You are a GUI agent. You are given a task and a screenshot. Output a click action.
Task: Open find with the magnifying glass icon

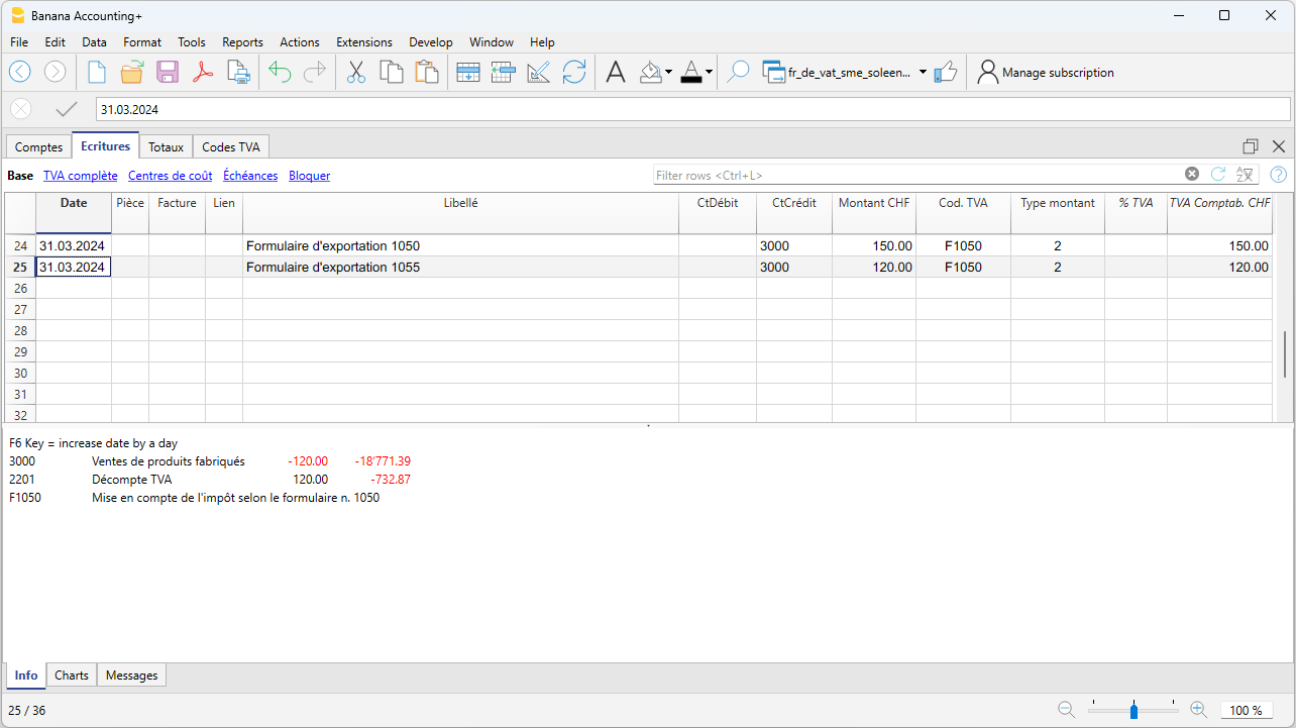pyautogui.click(x=738, y=72)
